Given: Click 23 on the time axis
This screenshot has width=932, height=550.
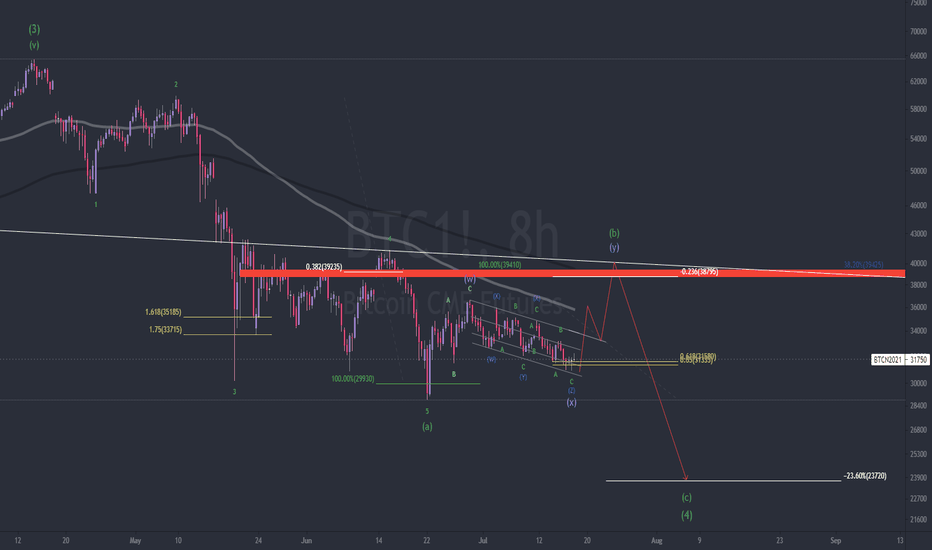Looking at the screenshot, I should [779, 540].
